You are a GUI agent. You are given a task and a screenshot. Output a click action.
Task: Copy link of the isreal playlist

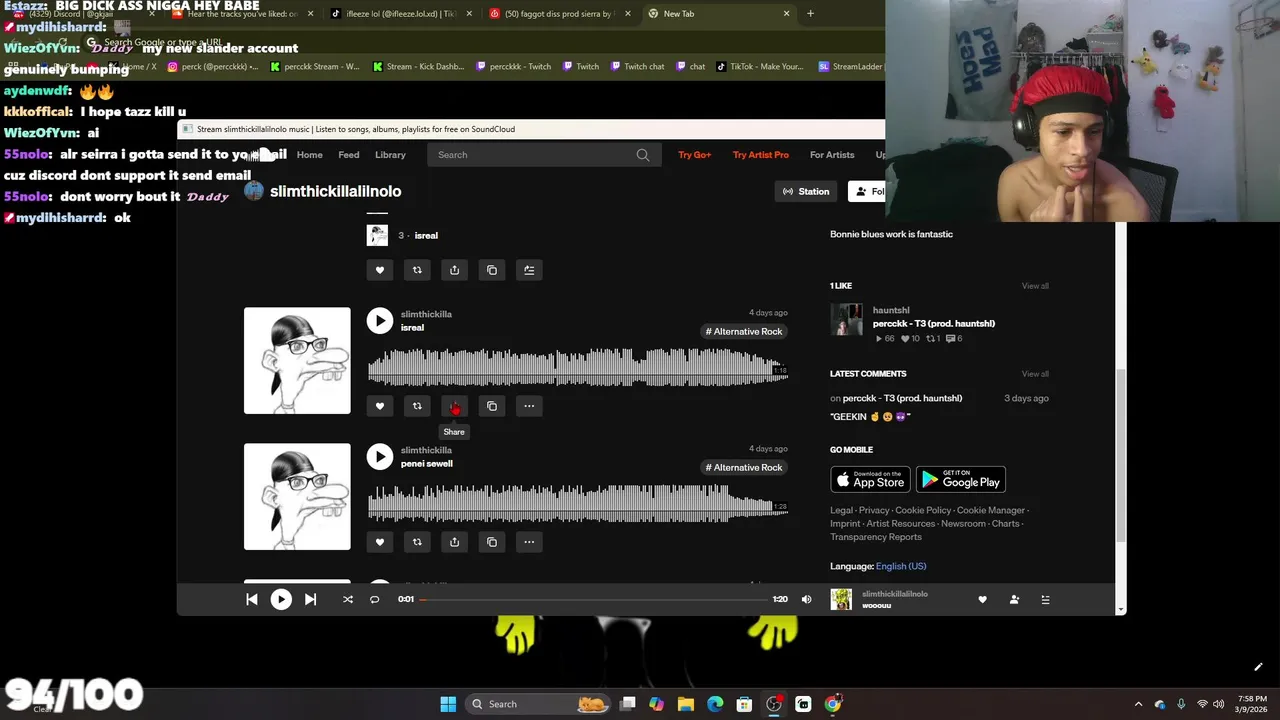(492, 270)
